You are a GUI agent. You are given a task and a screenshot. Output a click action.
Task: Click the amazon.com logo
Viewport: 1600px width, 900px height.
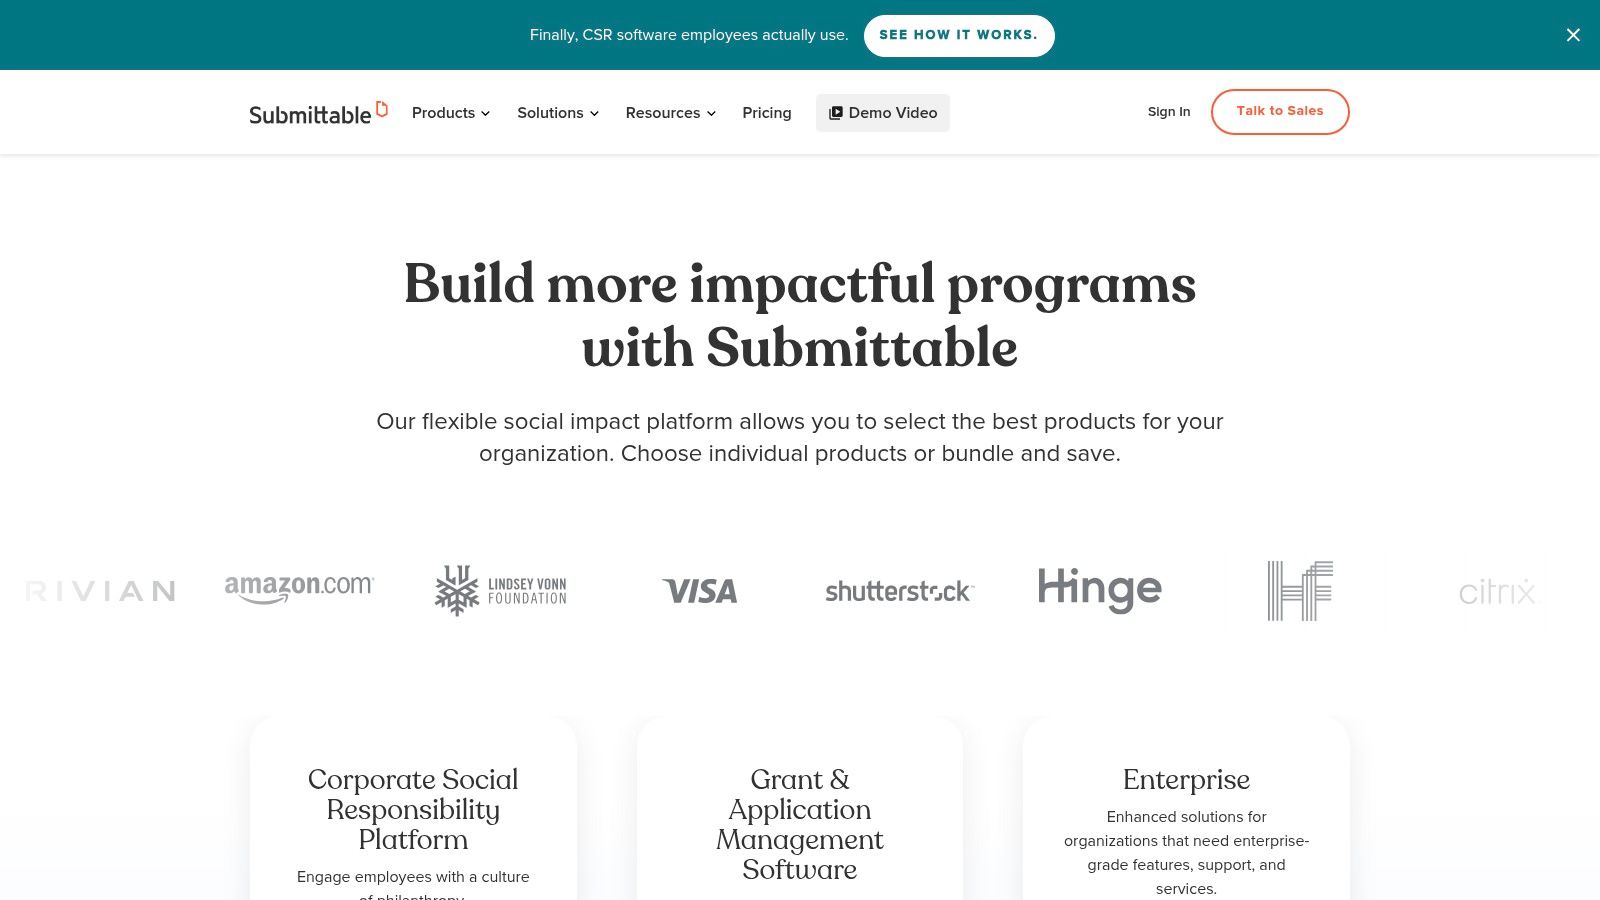pyautogui.click(x=299, y=589)
